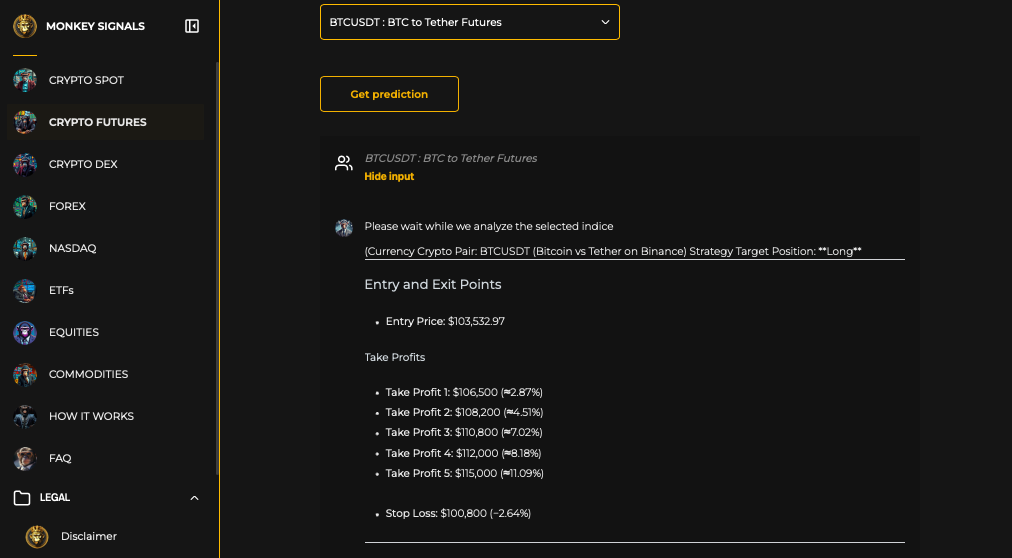Click the Equities avatar icon
This screenshot has width=1012, height=558.
25,332
